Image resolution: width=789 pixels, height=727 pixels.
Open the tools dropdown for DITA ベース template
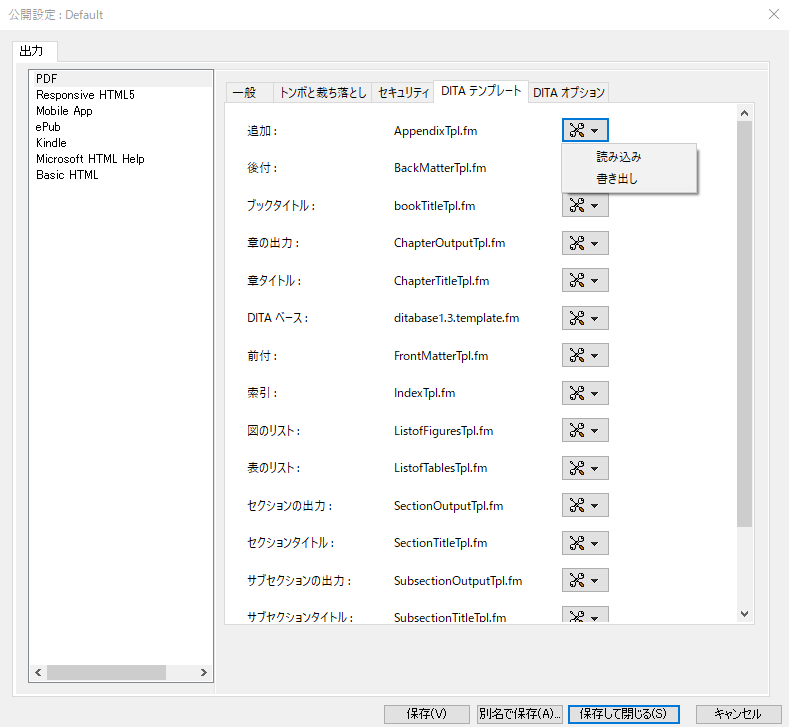(x=585, y=318)
